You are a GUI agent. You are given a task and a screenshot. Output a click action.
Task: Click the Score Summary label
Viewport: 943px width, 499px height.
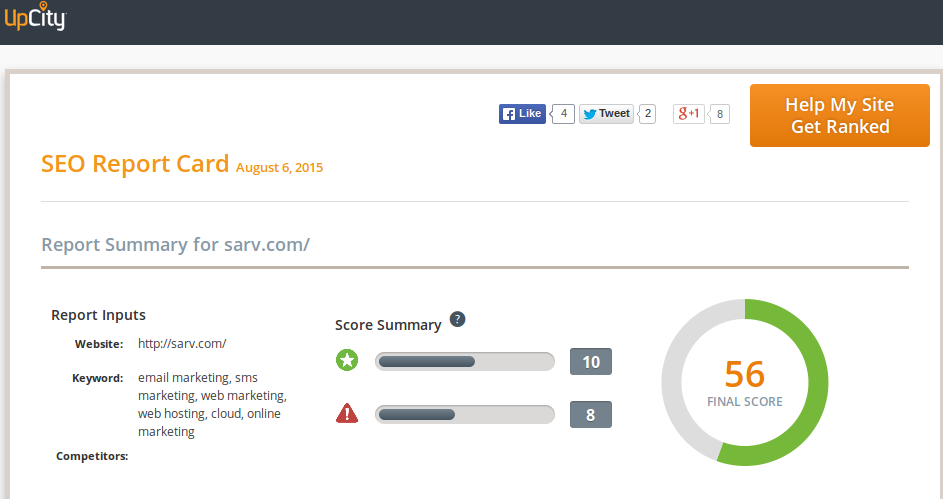tap(388, 325)
